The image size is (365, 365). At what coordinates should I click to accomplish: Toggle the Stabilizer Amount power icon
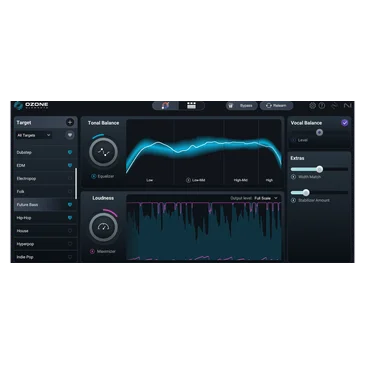tap(294, 200)
